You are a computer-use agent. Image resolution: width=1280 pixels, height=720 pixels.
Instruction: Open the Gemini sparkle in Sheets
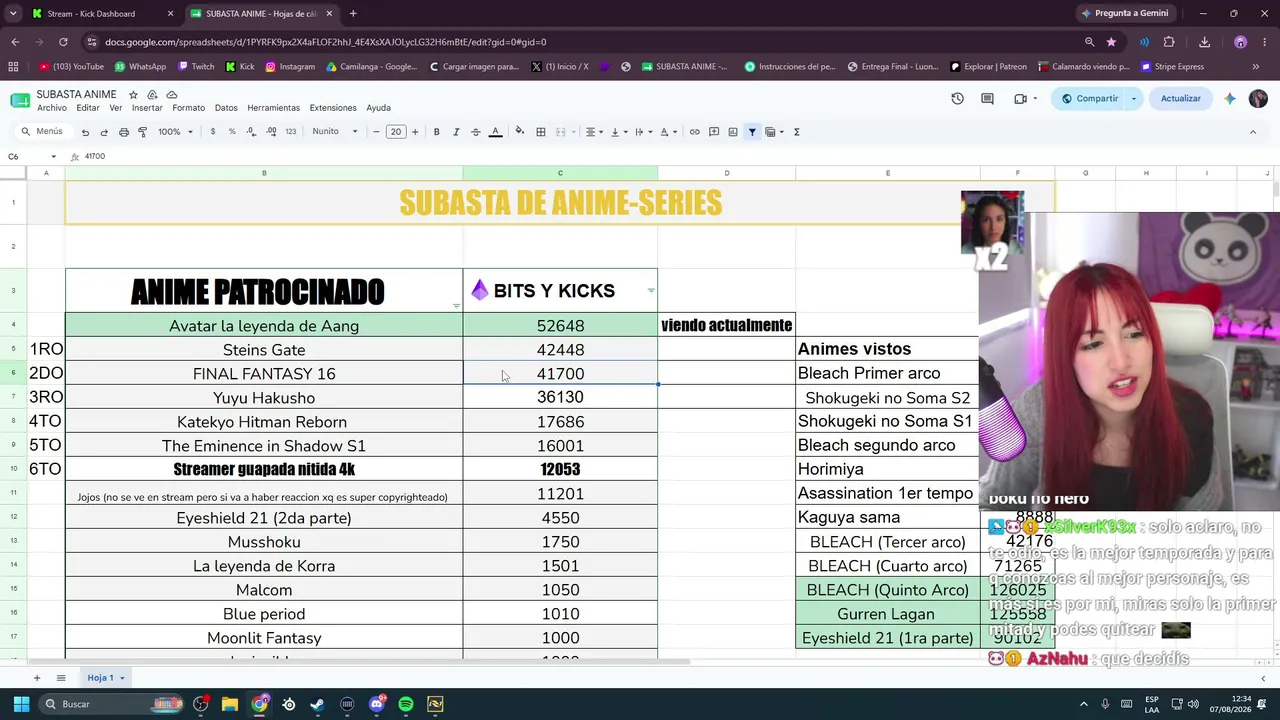(x=1230, y=99)
